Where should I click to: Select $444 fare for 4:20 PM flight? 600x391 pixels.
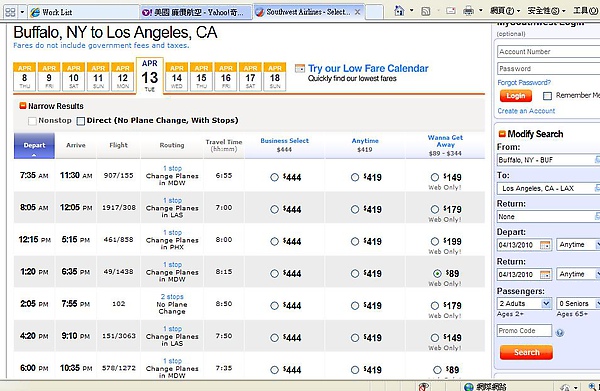coord(274,338)
